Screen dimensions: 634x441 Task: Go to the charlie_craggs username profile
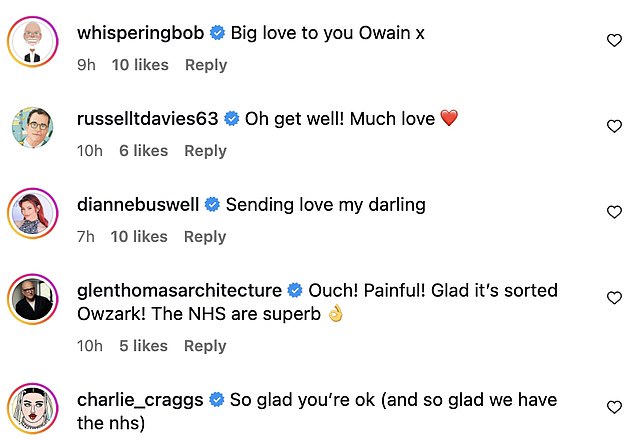coord(140,399)
